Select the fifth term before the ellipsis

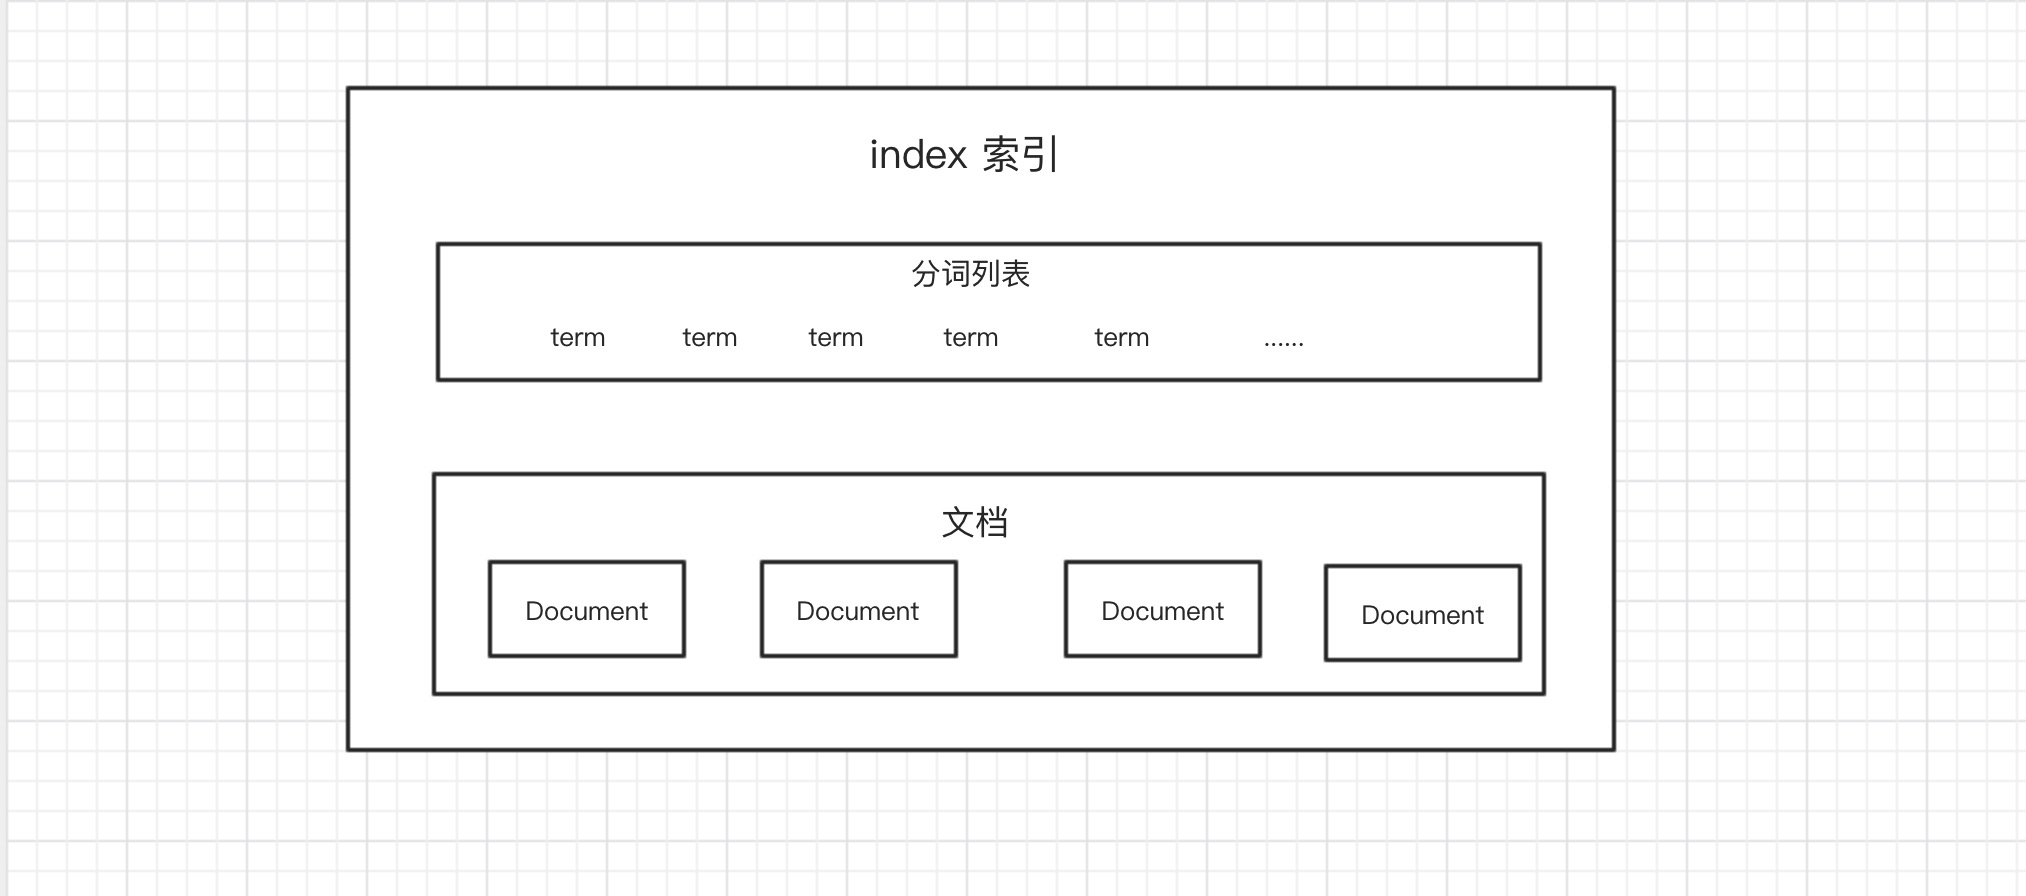pos(1121,338)
